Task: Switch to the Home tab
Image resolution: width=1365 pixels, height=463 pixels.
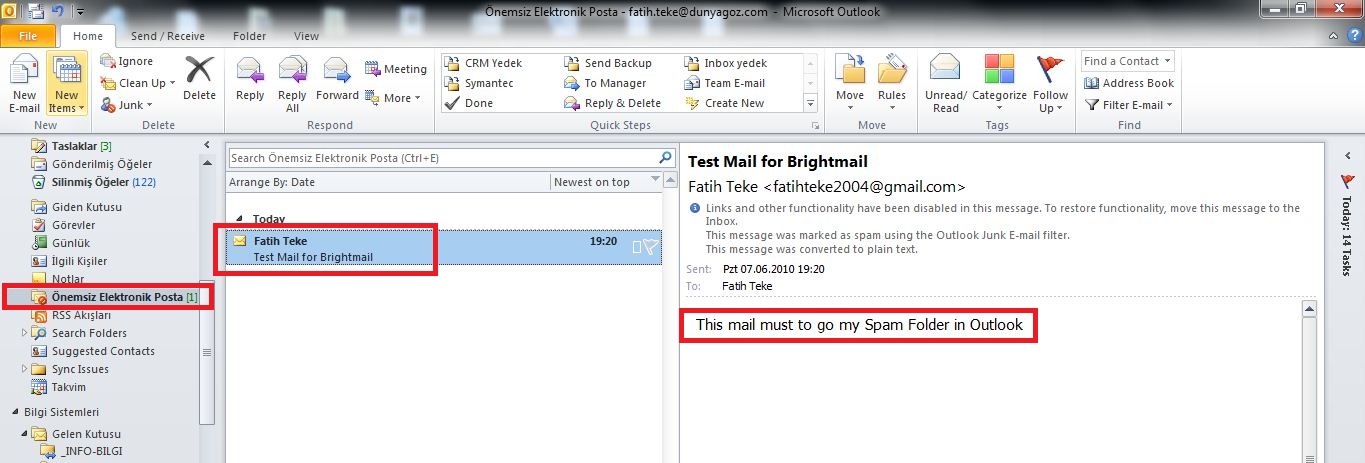Action: point(88,36)
